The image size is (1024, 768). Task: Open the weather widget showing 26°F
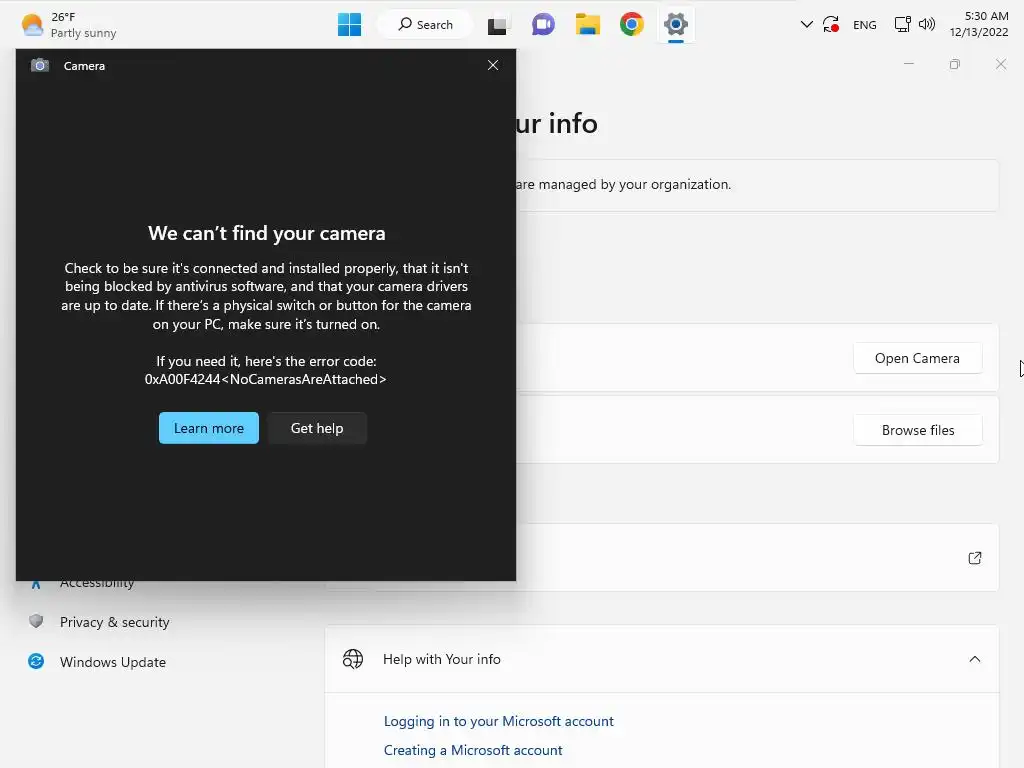[69, 25]
